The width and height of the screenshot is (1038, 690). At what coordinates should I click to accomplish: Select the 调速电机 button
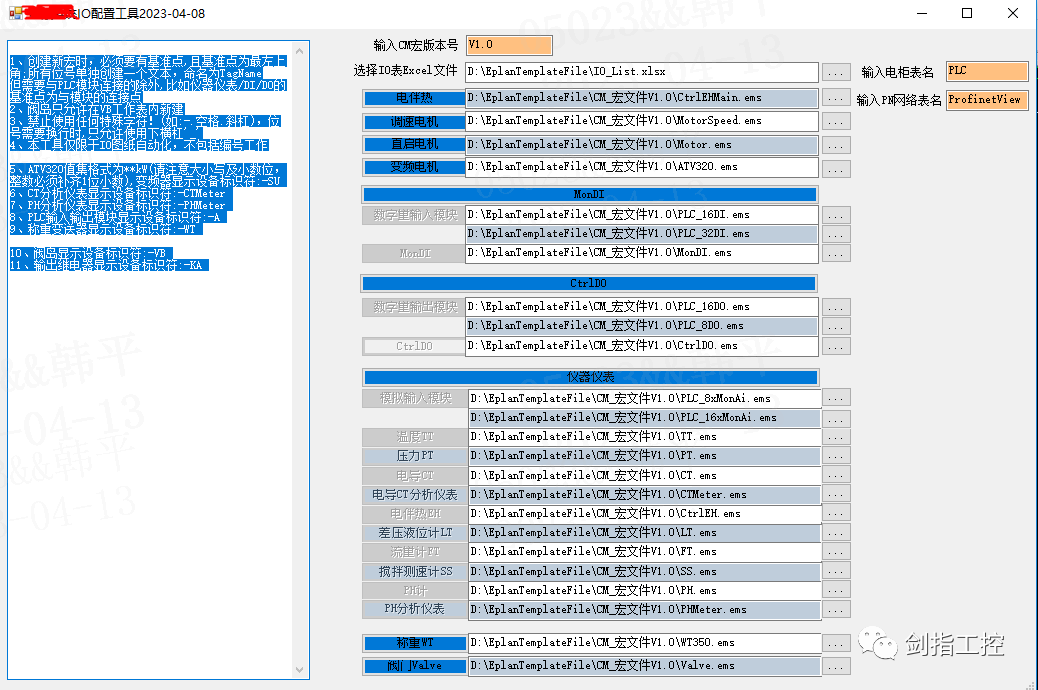413,121
